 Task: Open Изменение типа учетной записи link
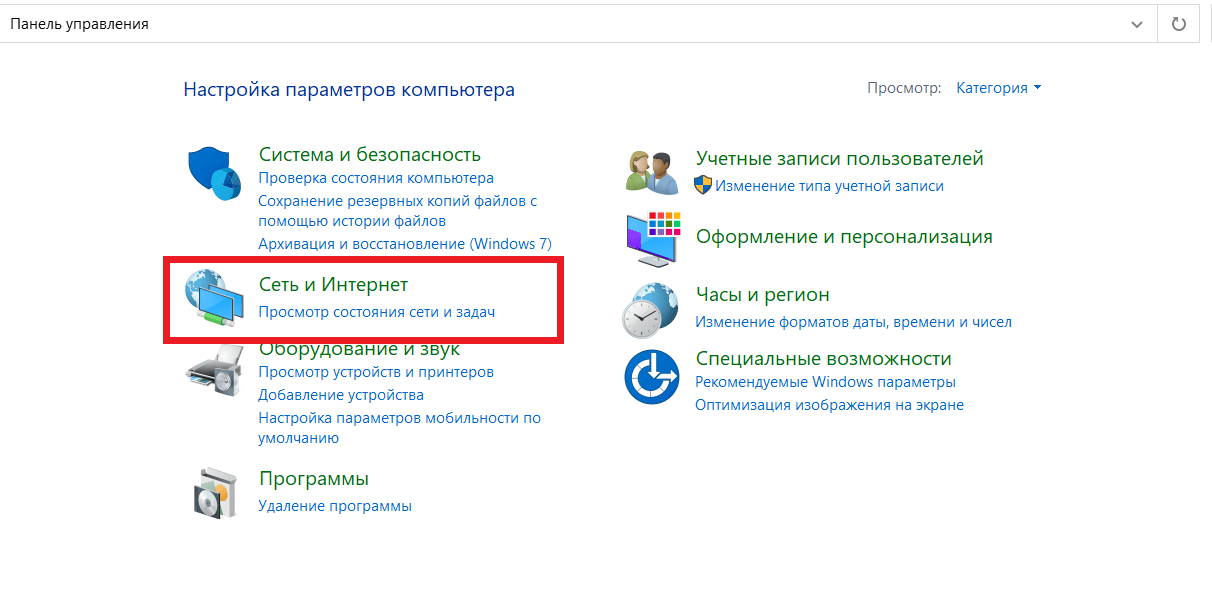tap(829, 186)
